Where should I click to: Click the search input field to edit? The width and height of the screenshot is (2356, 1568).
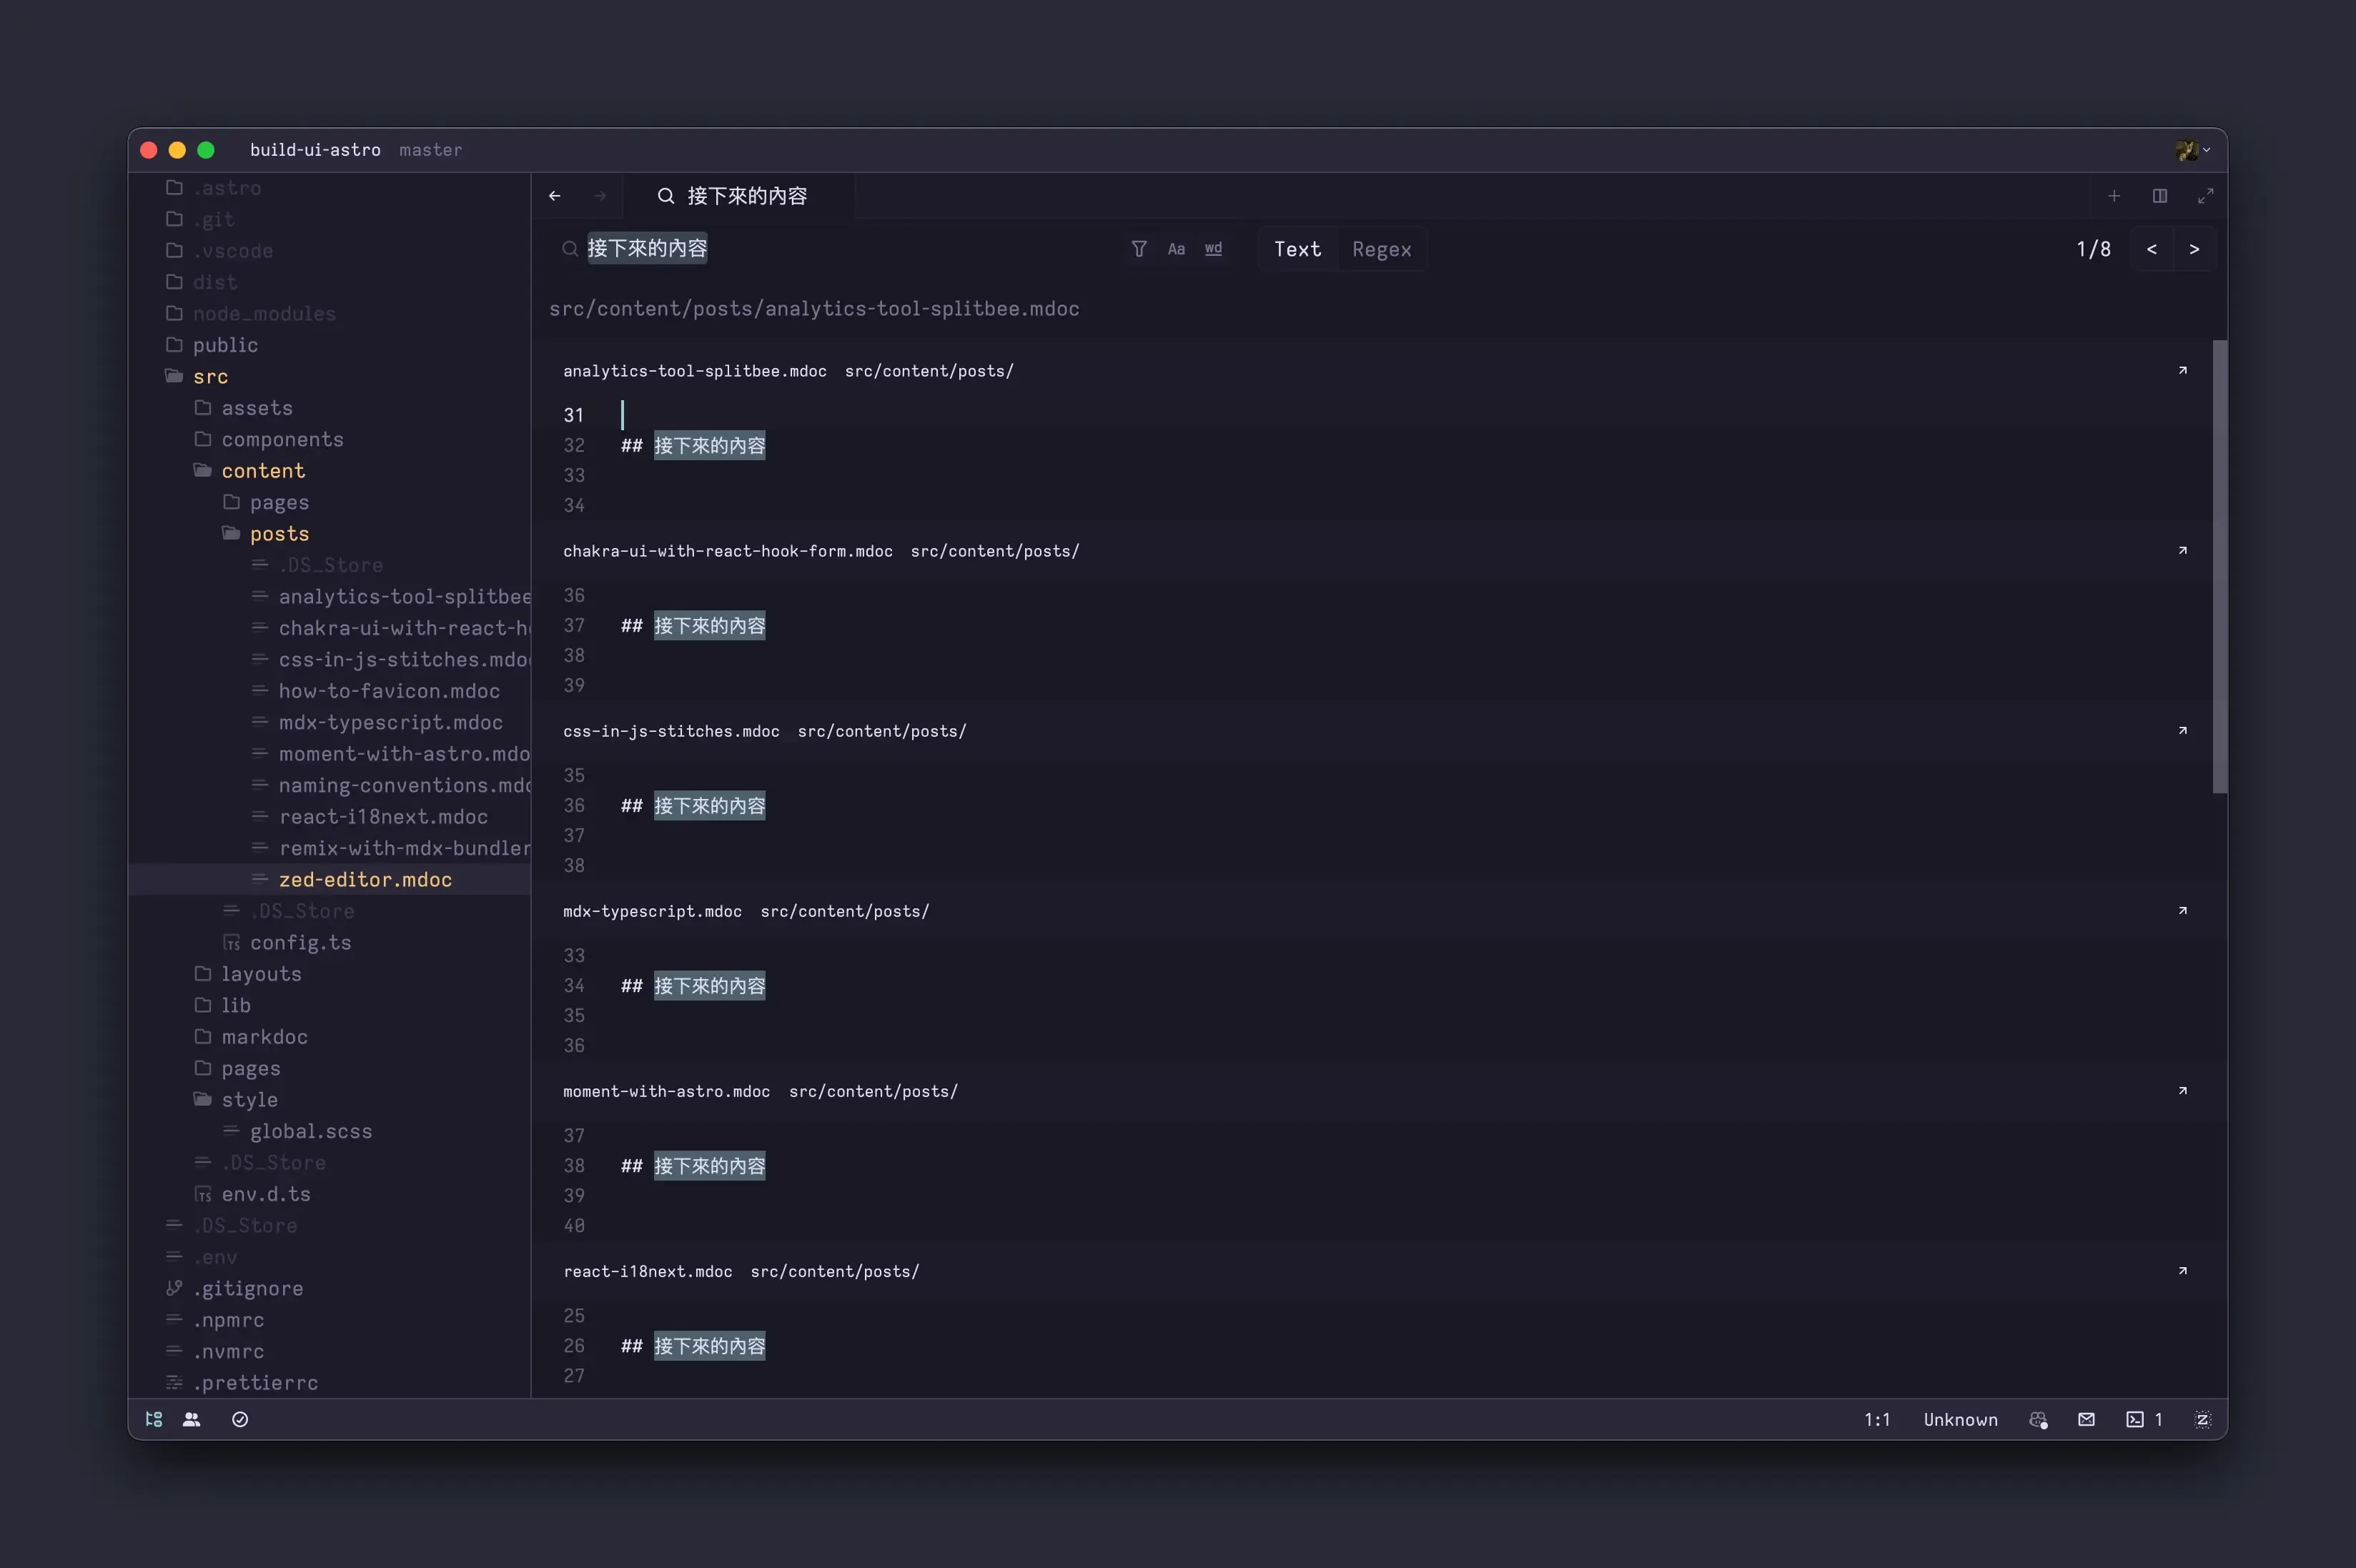tap(846, 247)
